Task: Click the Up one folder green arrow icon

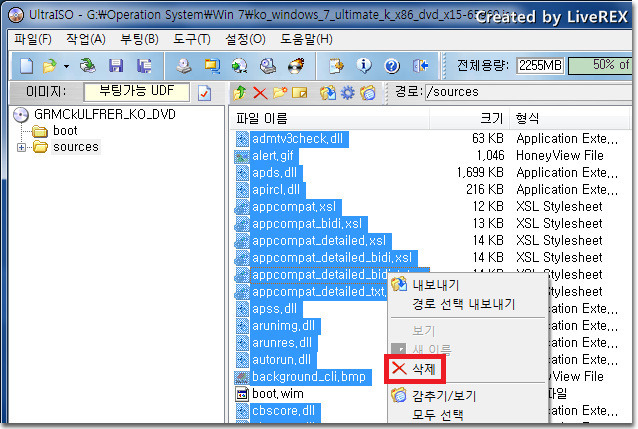Action: click(239, 93)
